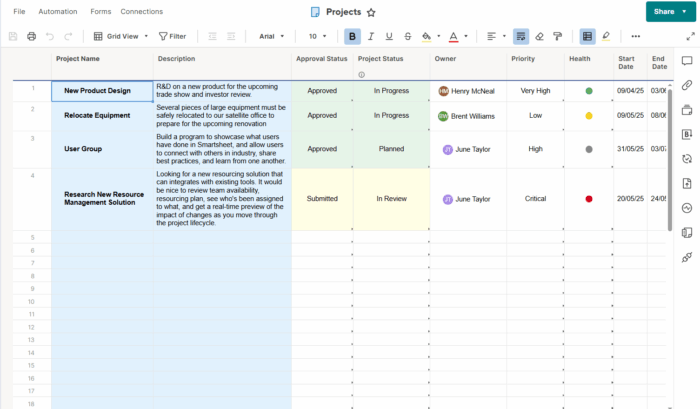Click the Submitted approval status cell
The height and width of the screenshot is (409, 700).
(322, 199)
